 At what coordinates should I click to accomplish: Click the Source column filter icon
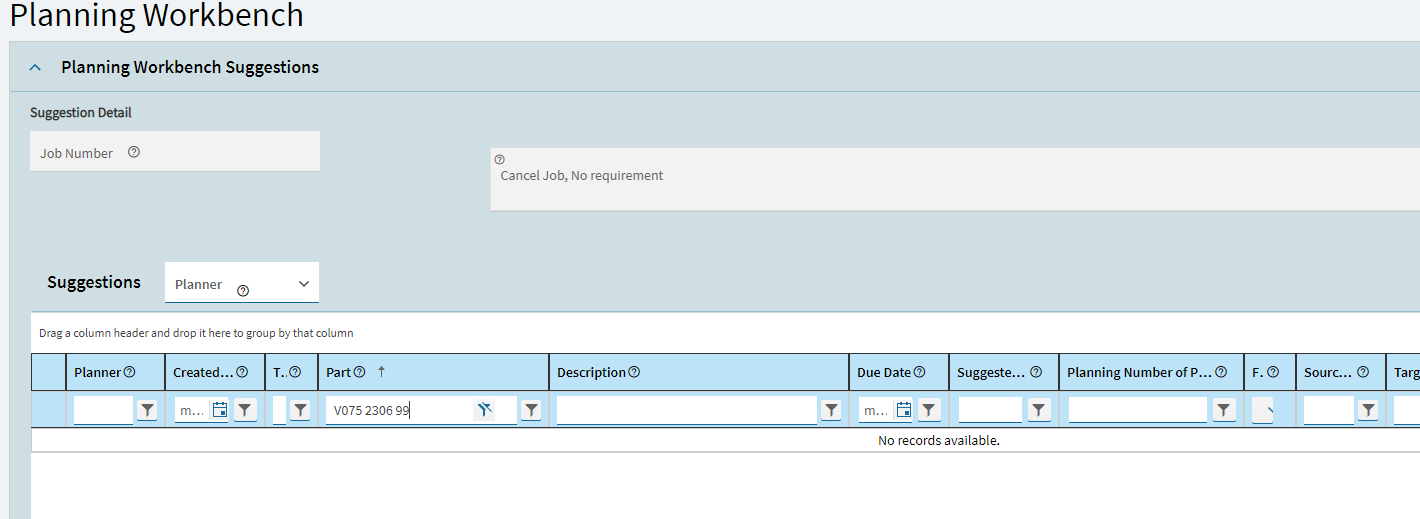1368,410
